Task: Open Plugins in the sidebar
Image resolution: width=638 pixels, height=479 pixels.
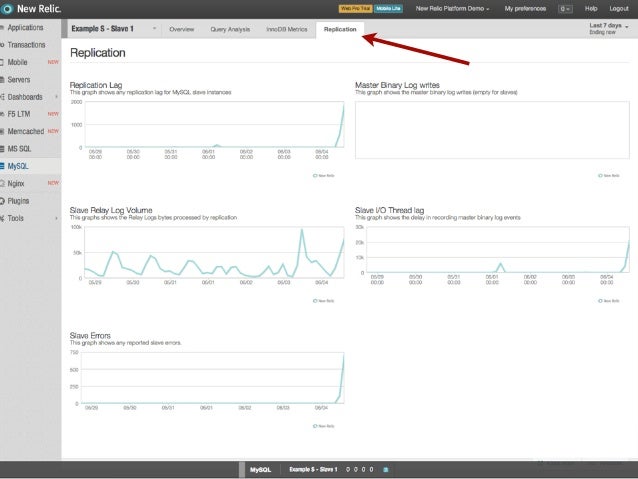Action: click(18, 201)
